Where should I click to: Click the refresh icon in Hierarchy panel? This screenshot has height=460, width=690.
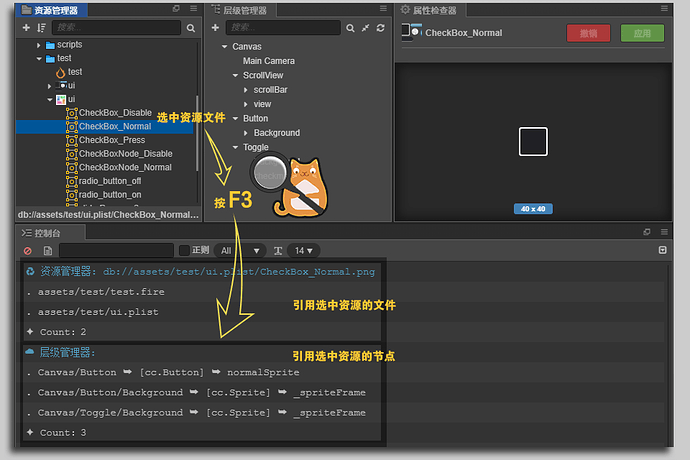(381, 28)
